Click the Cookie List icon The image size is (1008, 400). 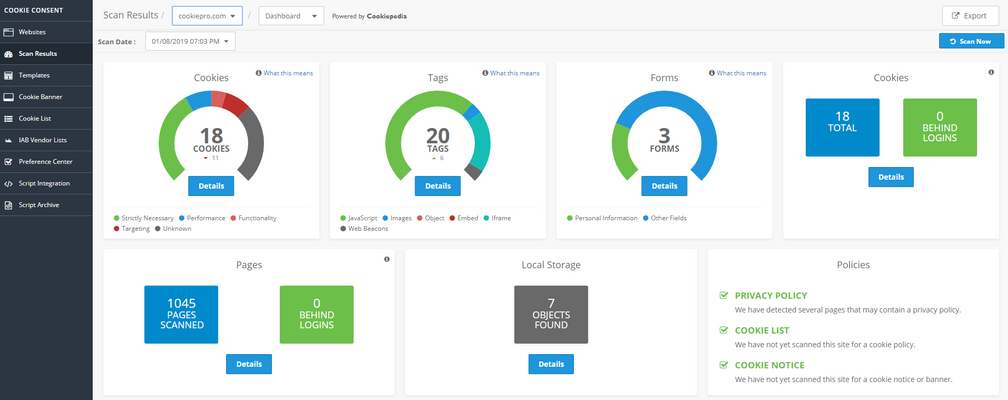[8, 118]
